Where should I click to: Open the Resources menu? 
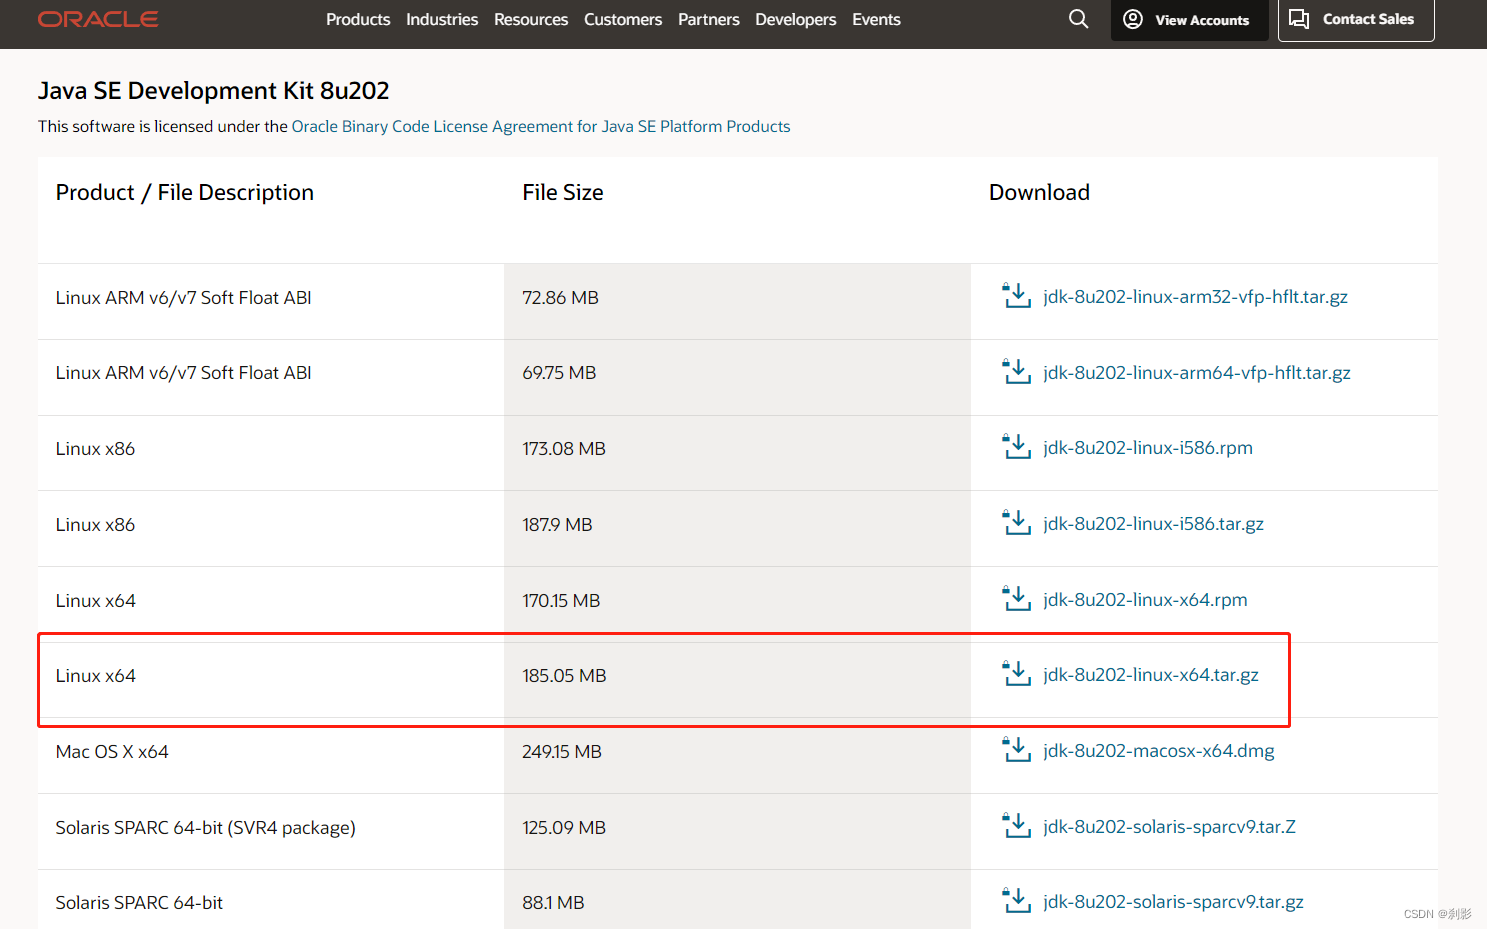pos(531,19)
